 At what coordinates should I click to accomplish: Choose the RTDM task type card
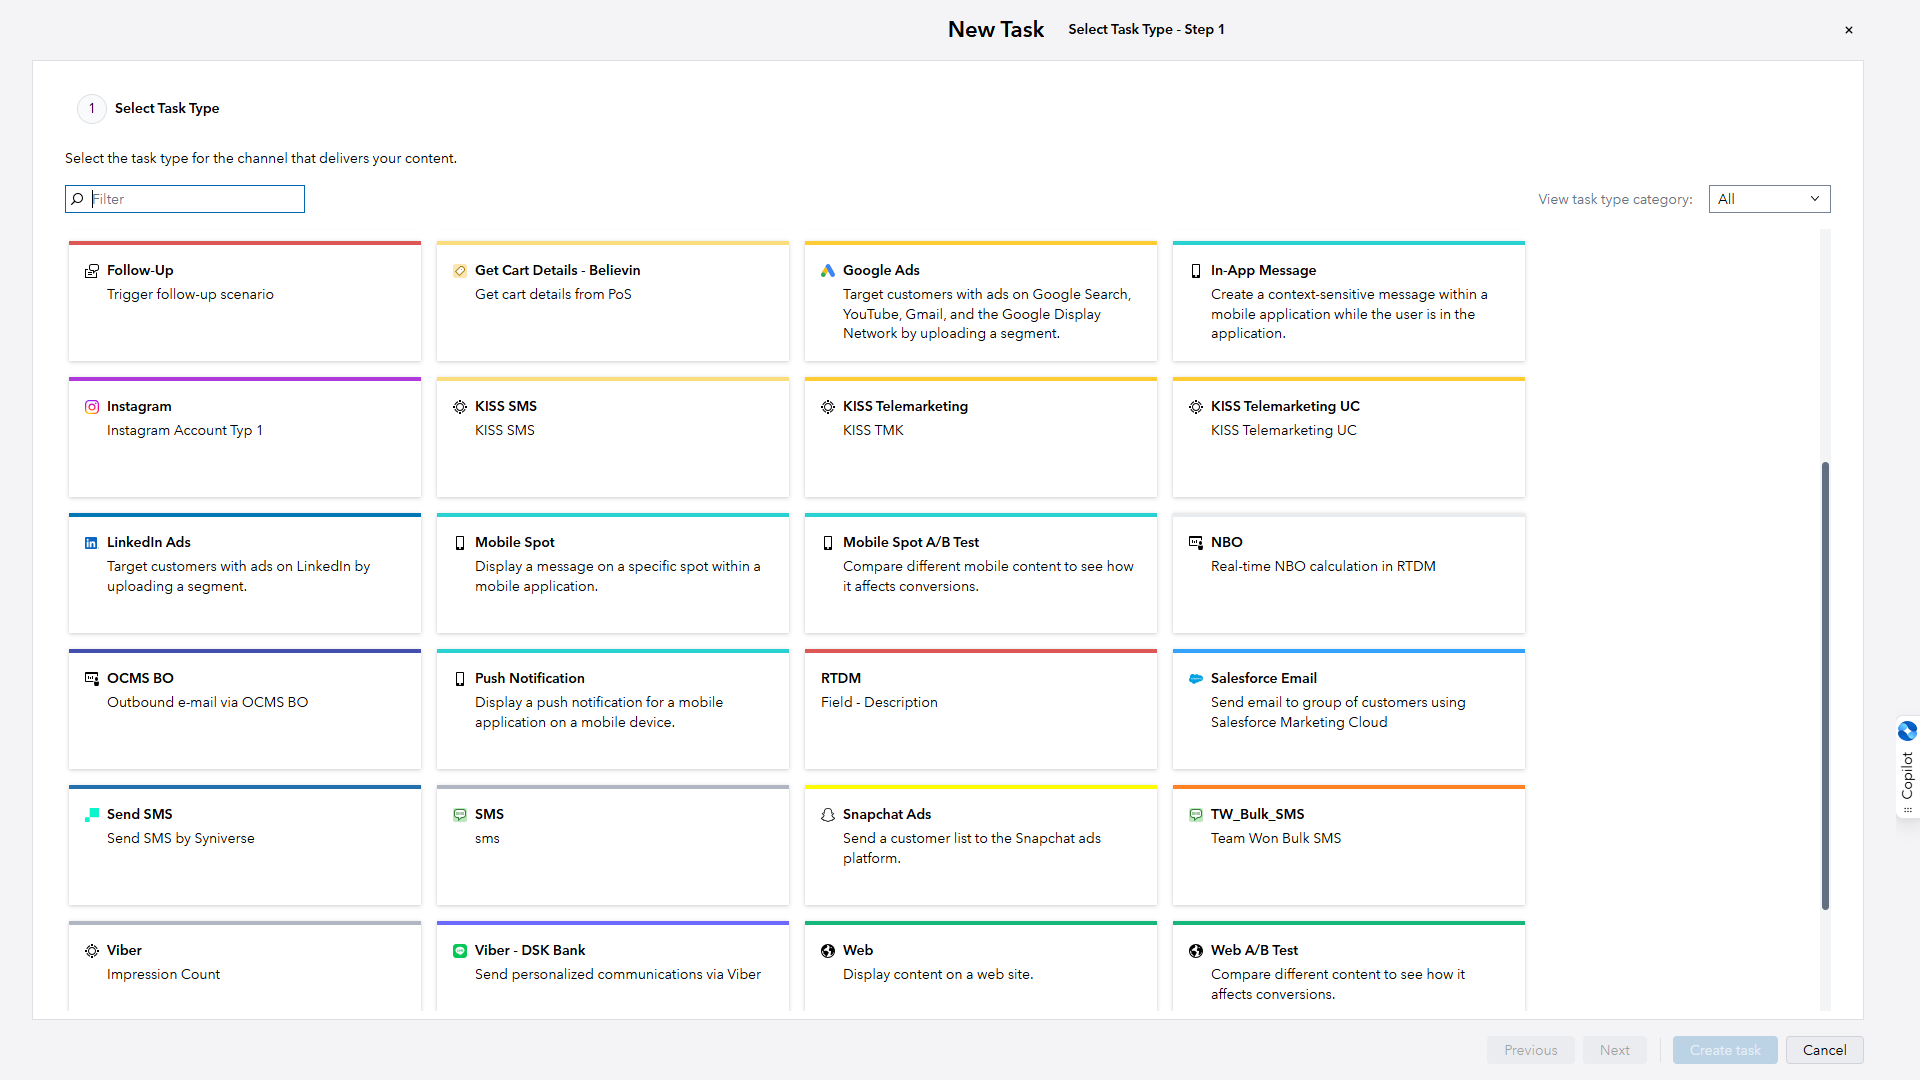coord(980,710)
